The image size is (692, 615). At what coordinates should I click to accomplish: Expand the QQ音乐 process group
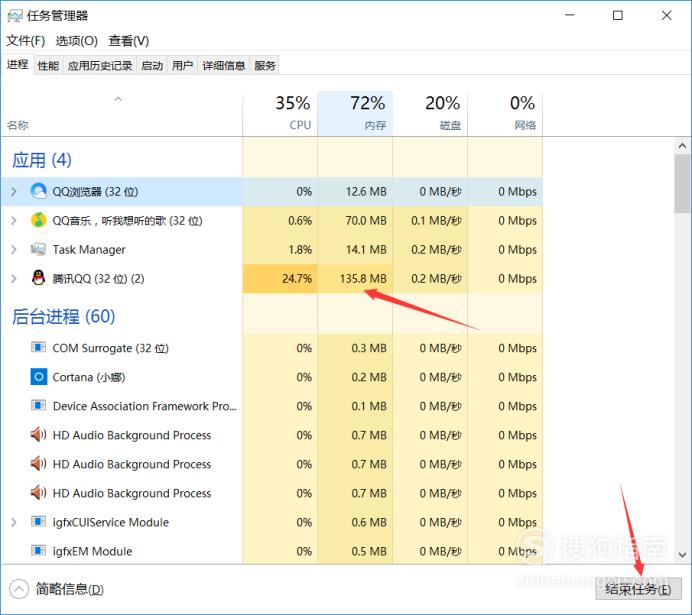coord(14,221)
